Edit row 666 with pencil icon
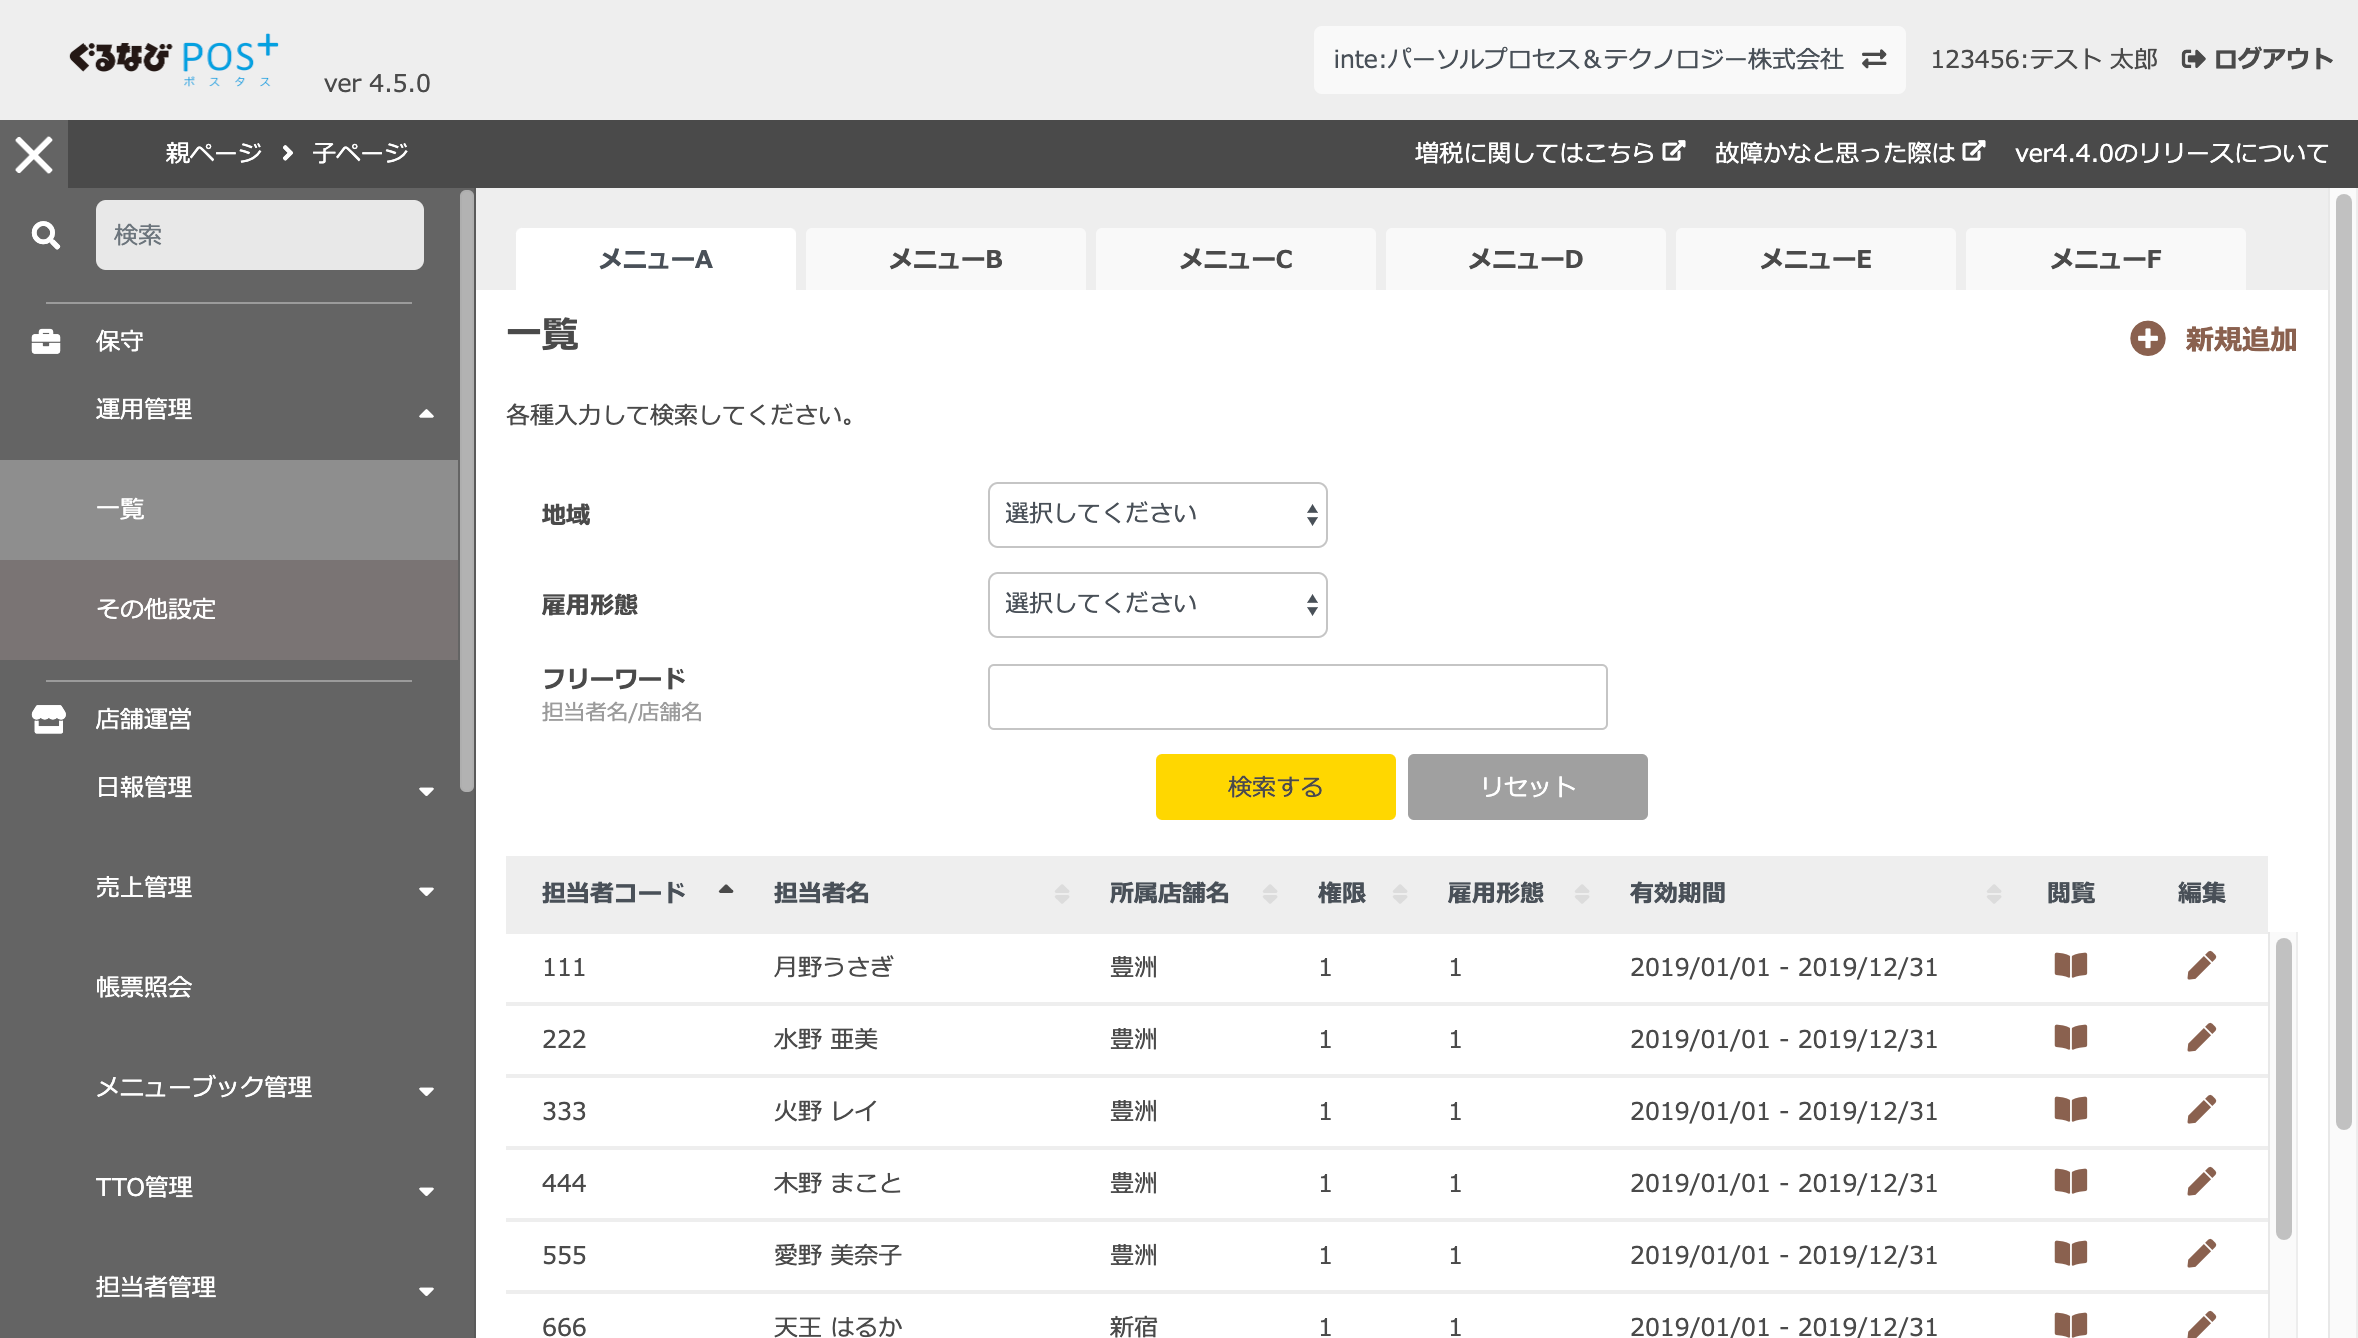2358x1338 pixels. pyautogui.click(x=2201, y=1325)
